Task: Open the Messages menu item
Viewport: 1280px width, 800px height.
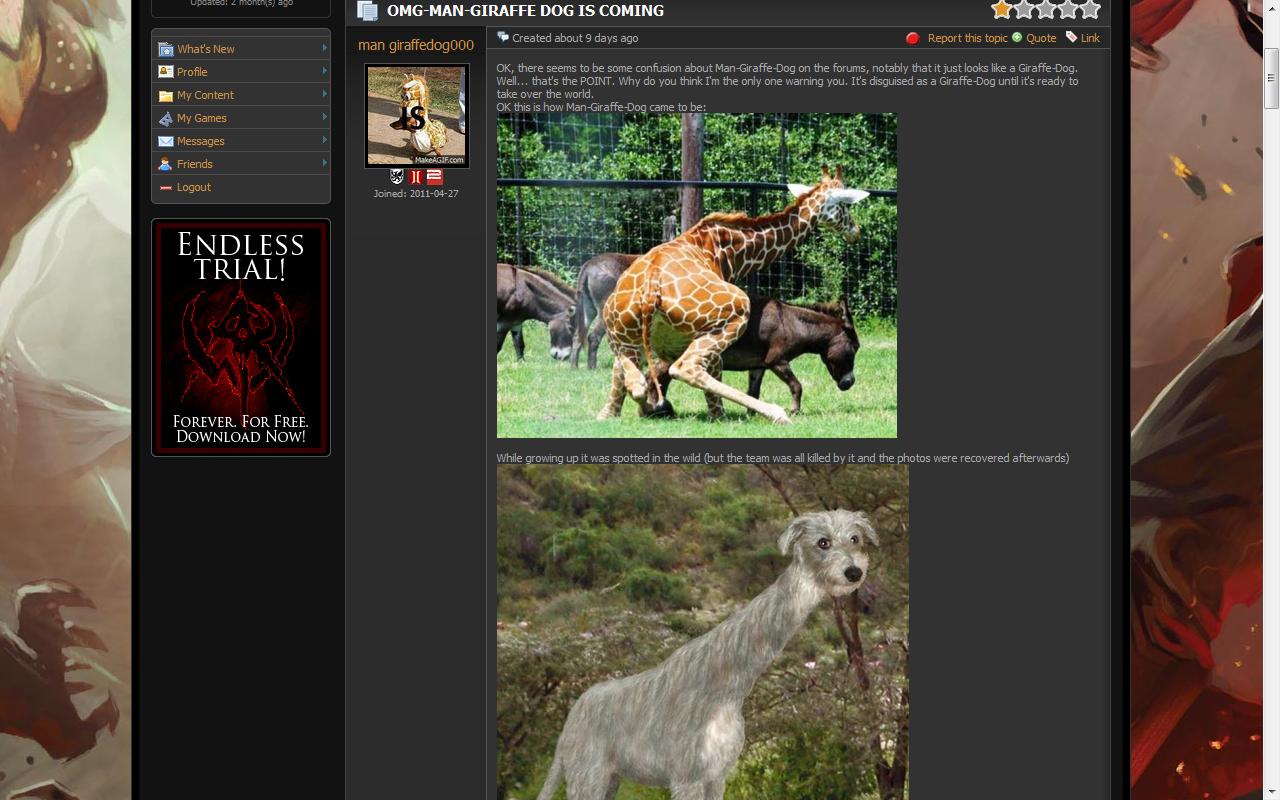Action: click(x=200, y=141)
